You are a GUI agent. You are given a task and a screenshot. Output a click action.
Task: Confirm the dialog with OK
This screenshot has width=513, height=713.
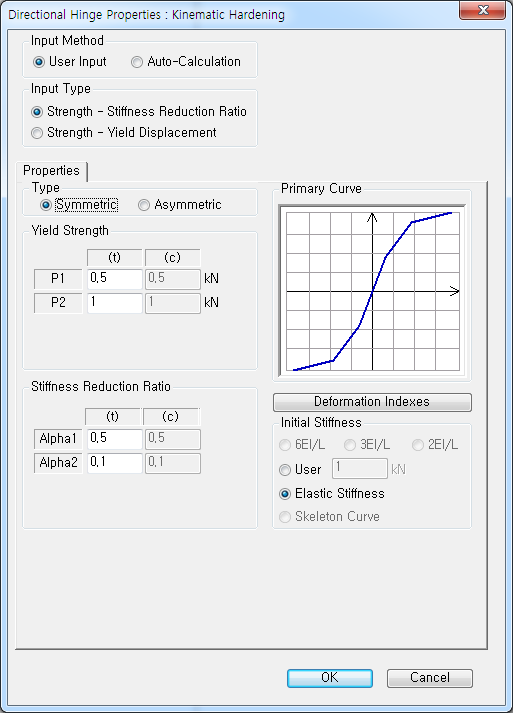tap(330, 678)
